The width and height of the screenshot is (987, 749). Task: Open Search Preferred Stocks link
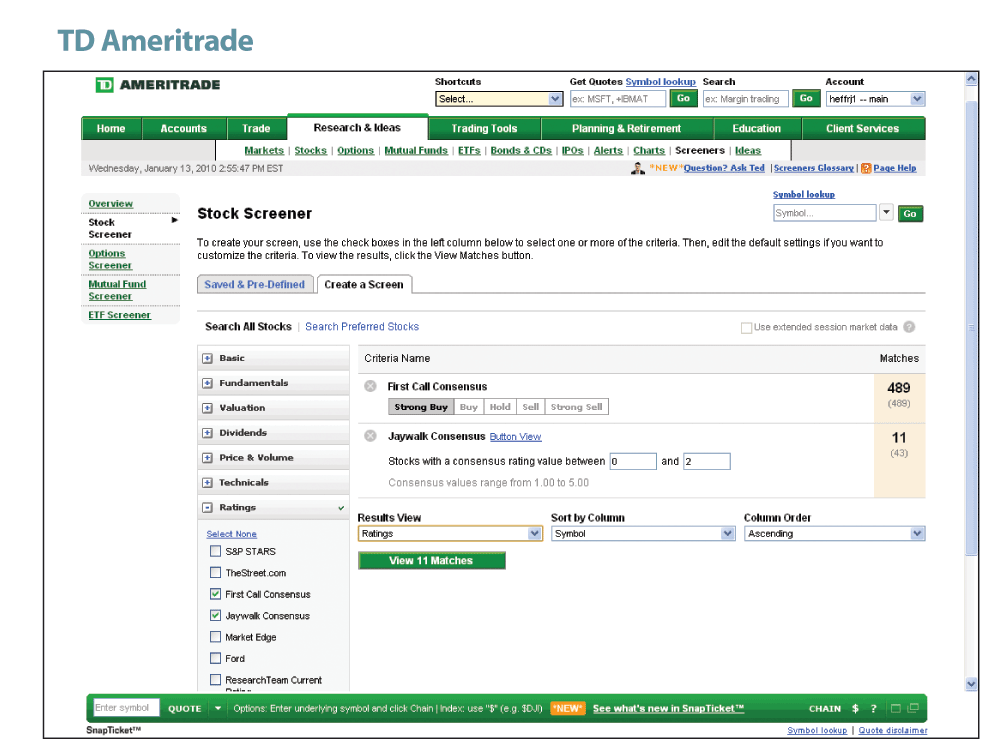click(362, 327)
